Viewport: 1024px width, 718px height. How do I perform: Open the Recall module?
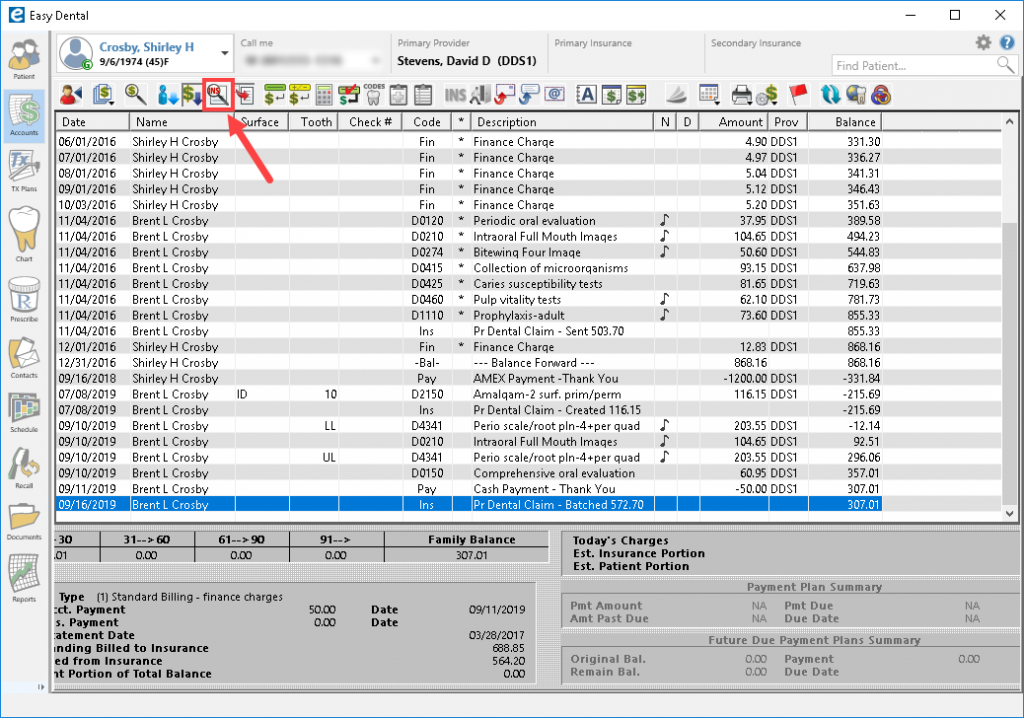click(x=24, y=468)
